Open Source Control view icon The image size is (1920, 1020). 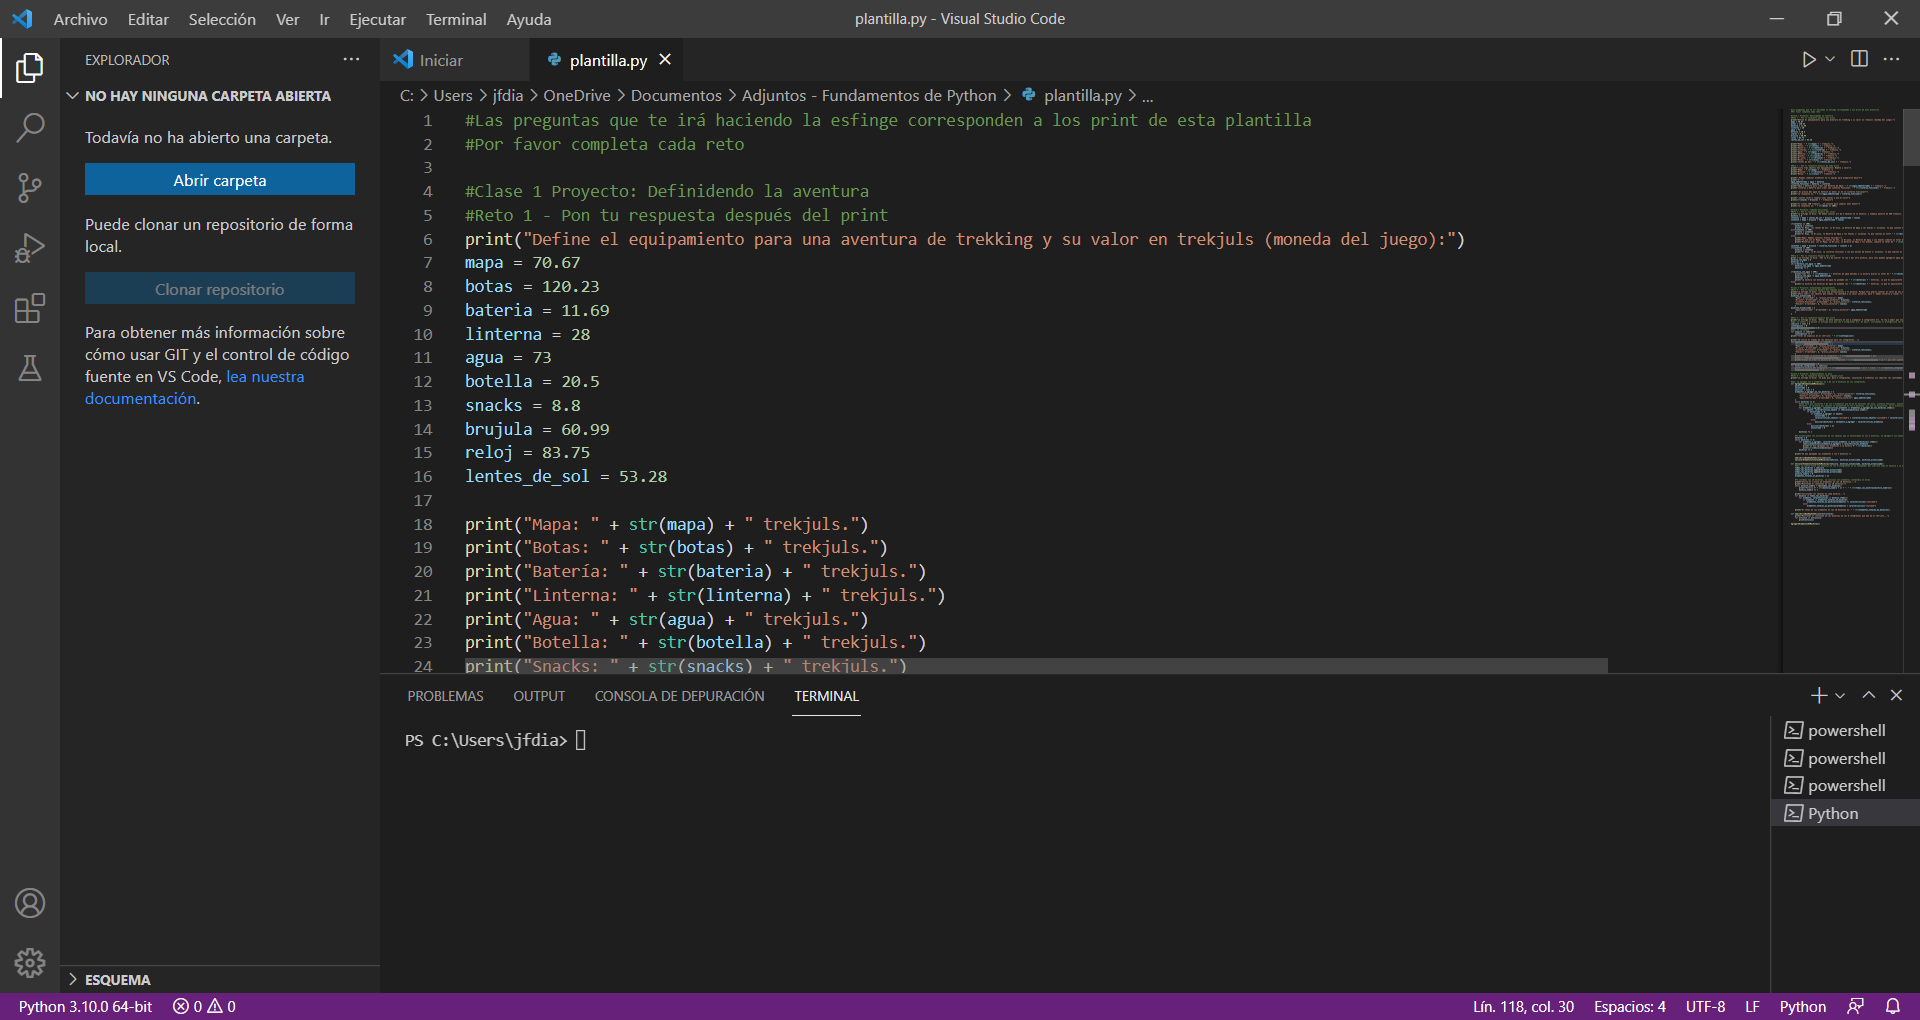(30, 187)
